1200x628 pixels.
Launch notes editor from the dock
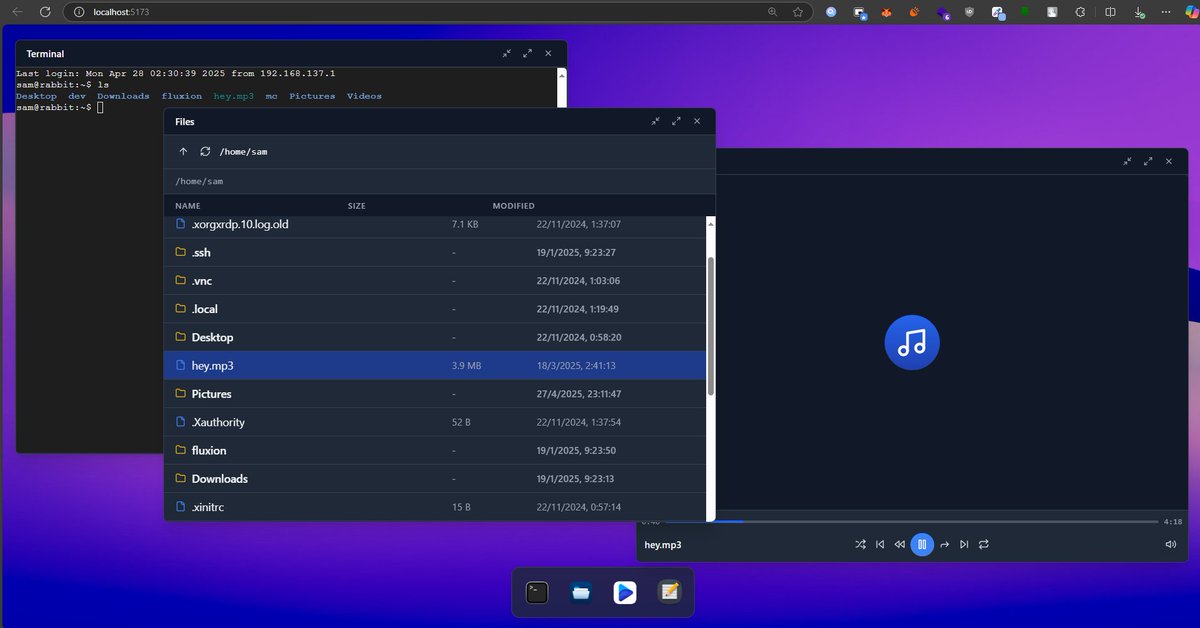[669, 592]
